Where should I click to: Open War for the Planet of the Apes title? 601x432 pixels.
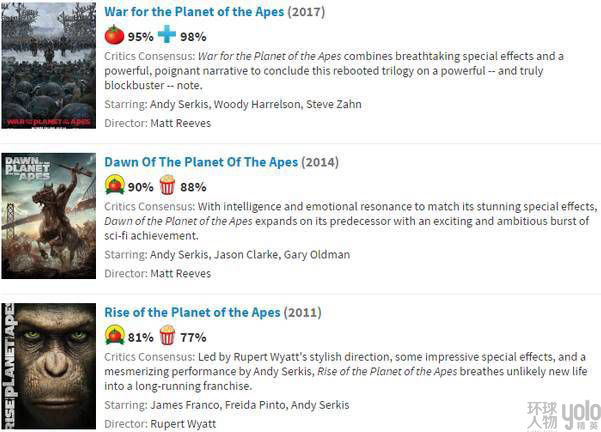coord(194,12)
